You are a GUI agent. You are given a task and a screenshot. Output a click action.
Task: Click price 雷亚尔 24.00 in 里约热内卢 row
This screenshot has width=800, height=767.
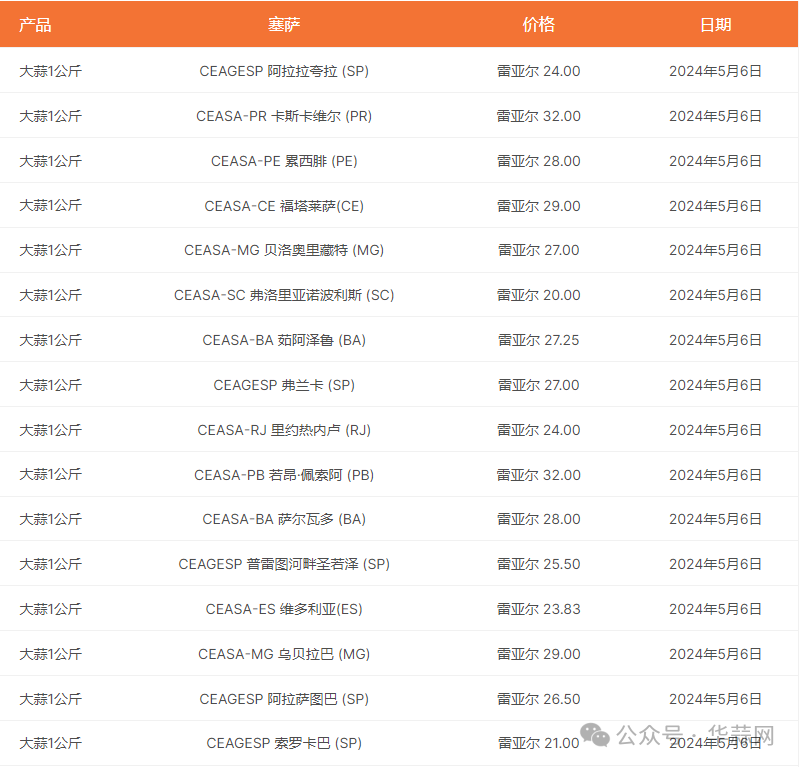tap(539, 430)
